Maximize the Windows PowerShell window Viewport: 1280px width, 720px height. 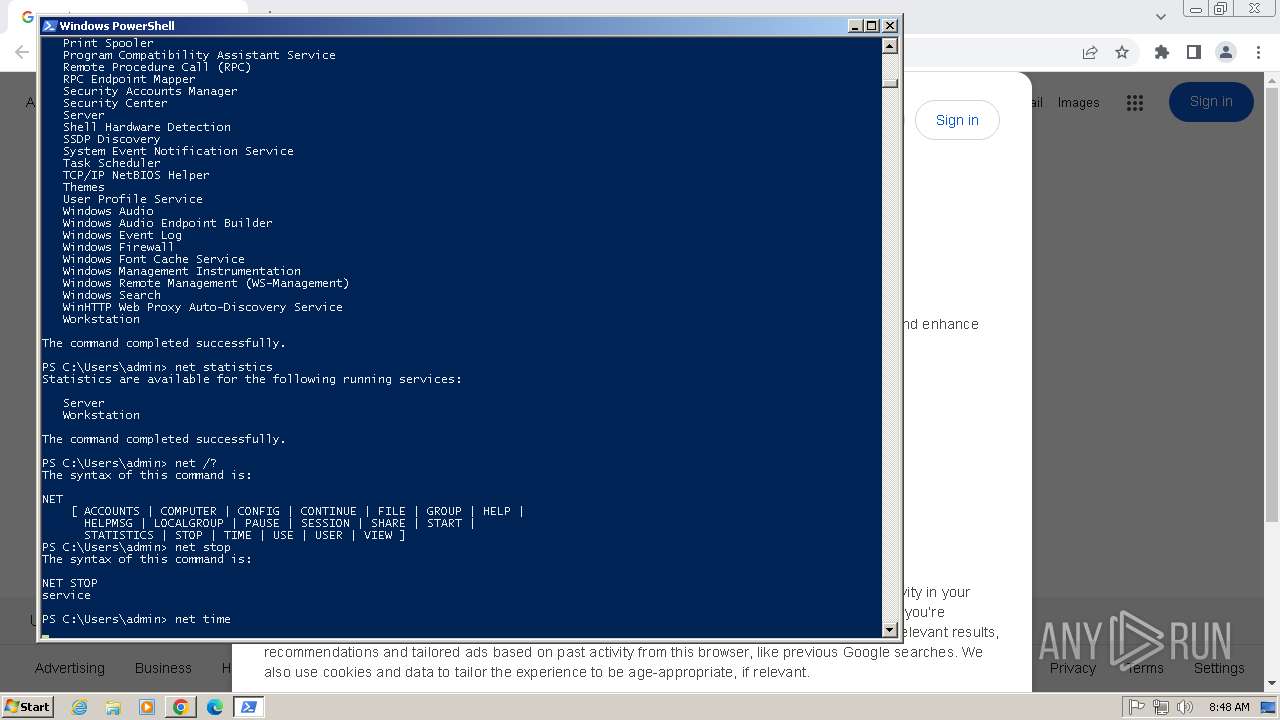(872, 26)
